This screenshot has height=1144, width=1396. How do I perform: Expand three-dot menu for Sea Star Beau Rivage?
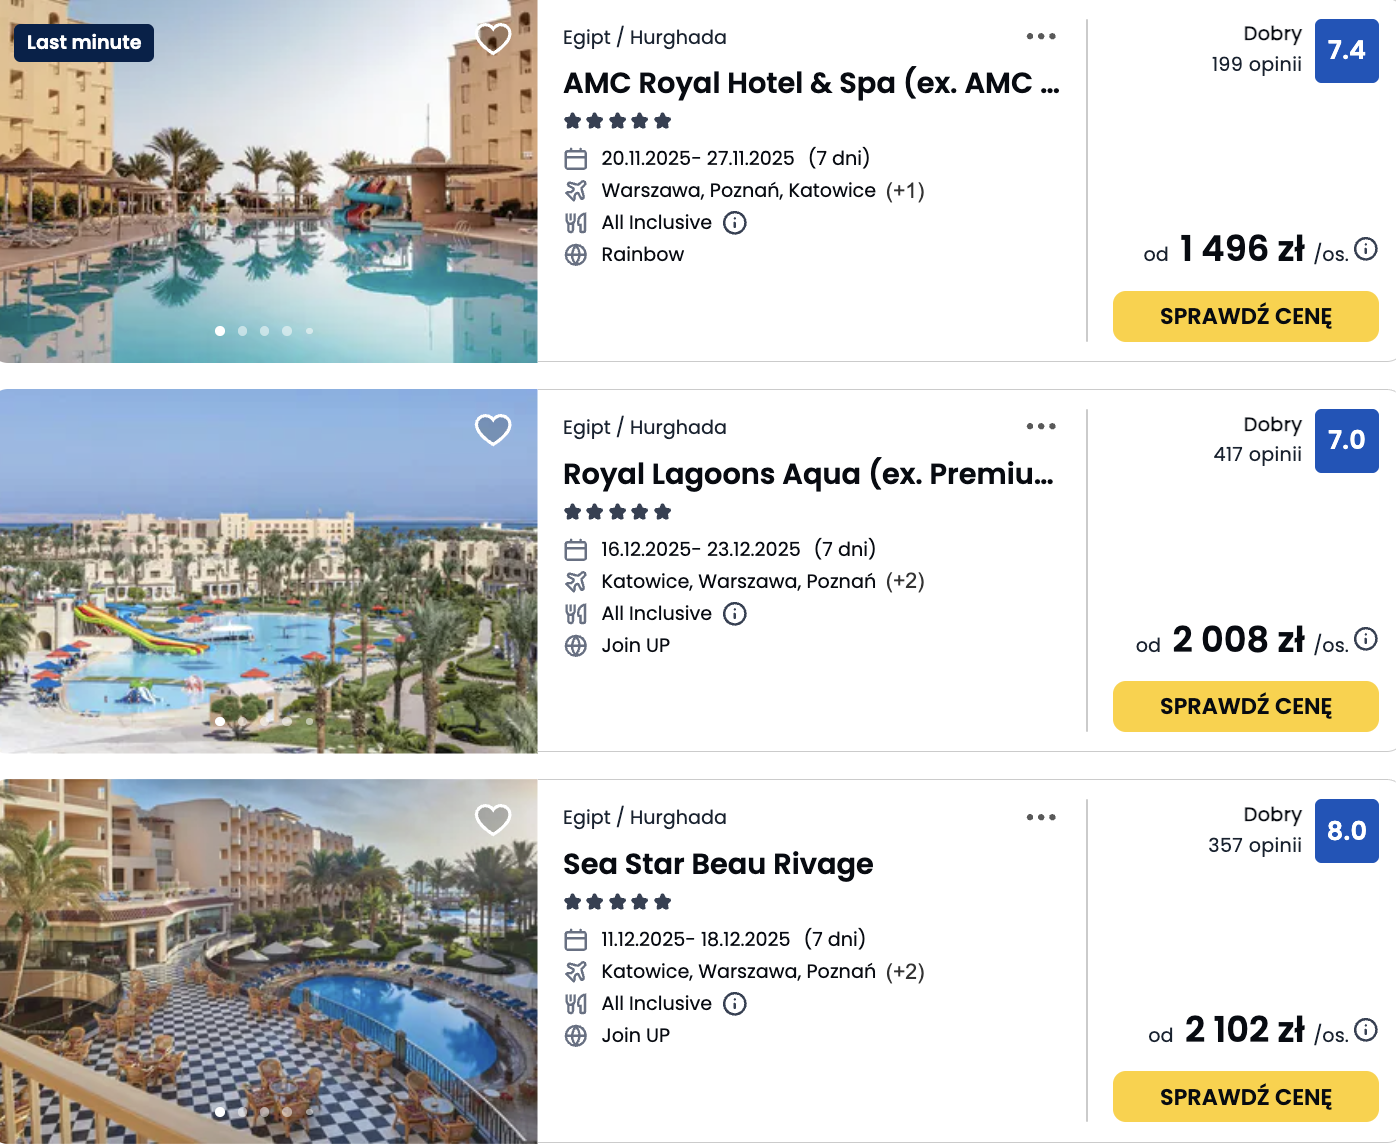[x=1041, y=817]
